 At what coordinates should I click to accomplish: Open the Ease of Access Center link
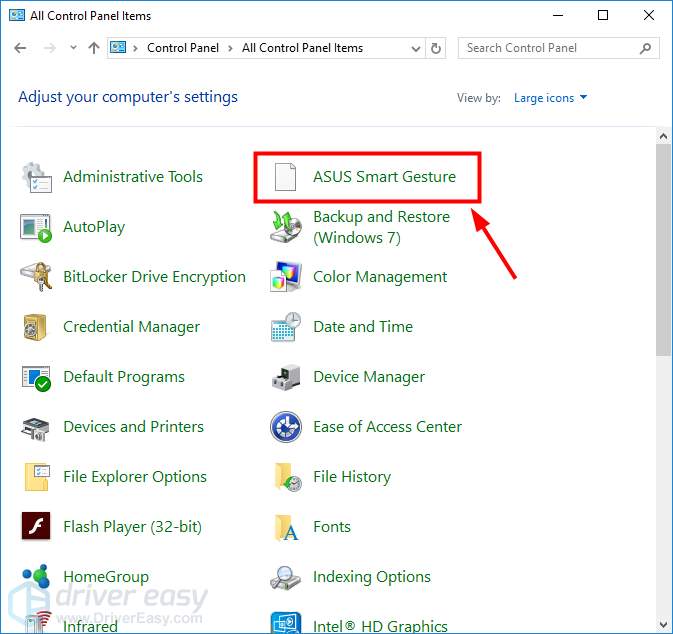(x=387, y=427)
